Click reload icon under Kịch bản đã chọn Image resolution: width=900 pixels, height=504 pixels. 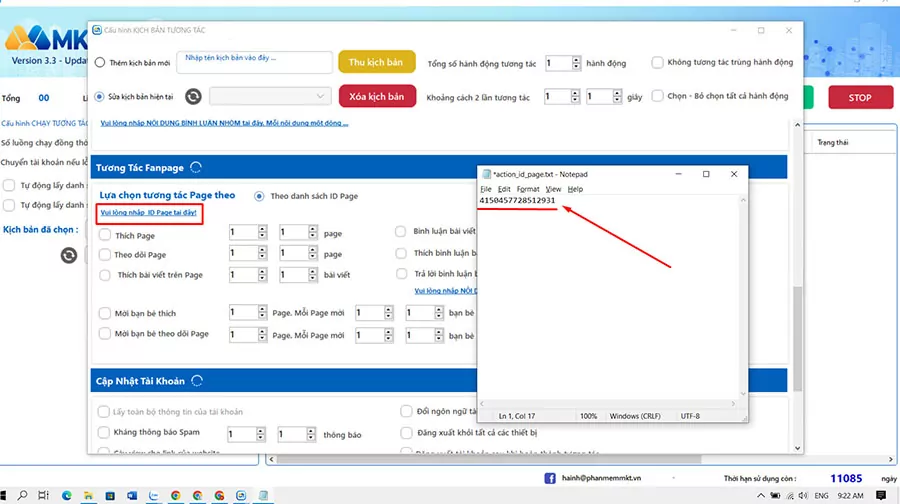(68, 256)
